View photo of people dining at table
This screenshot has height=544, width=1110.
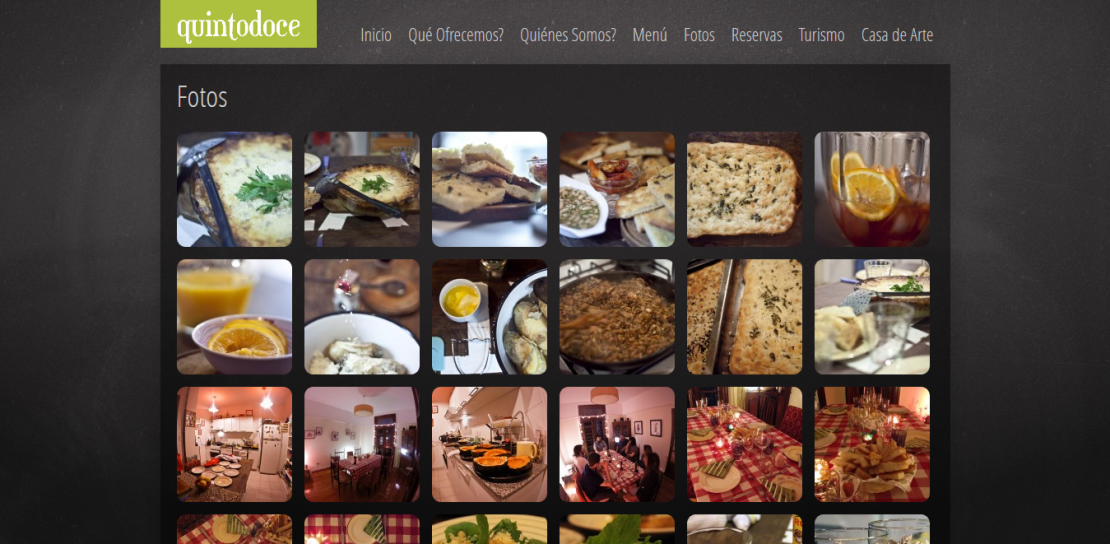[x=617, y=444]
